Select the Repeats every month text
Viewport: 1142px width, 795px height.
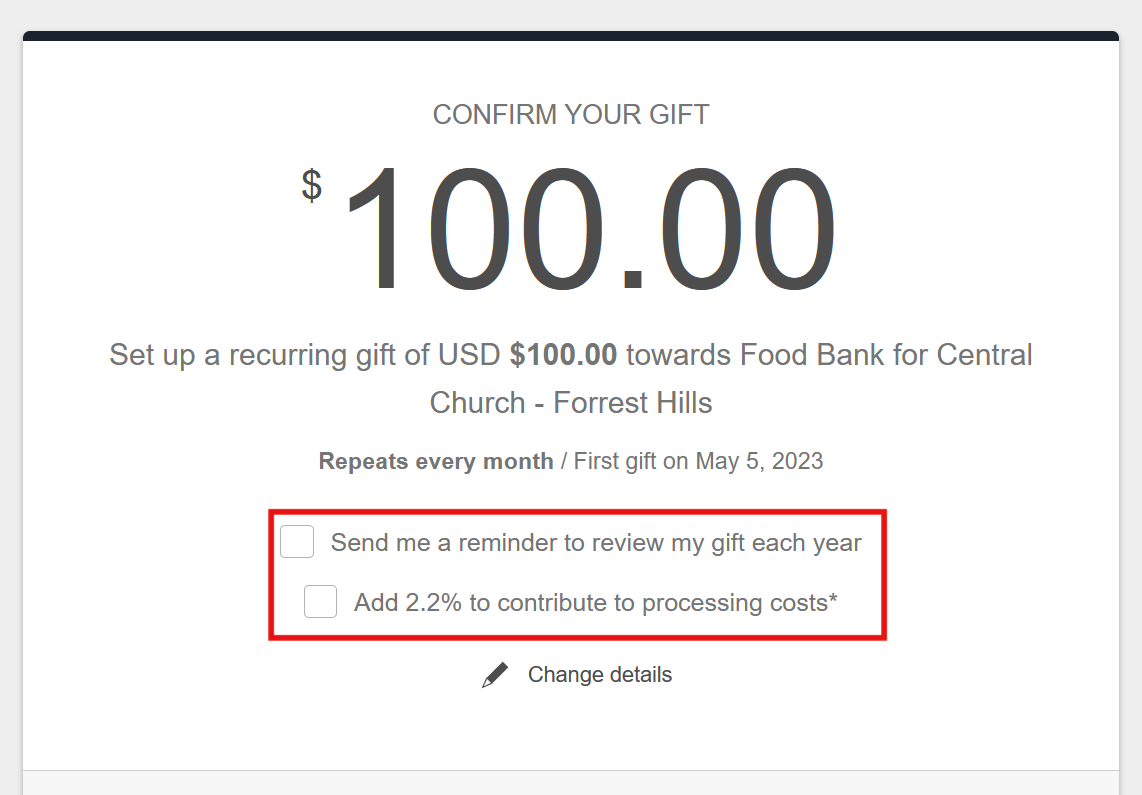point(436,461)
